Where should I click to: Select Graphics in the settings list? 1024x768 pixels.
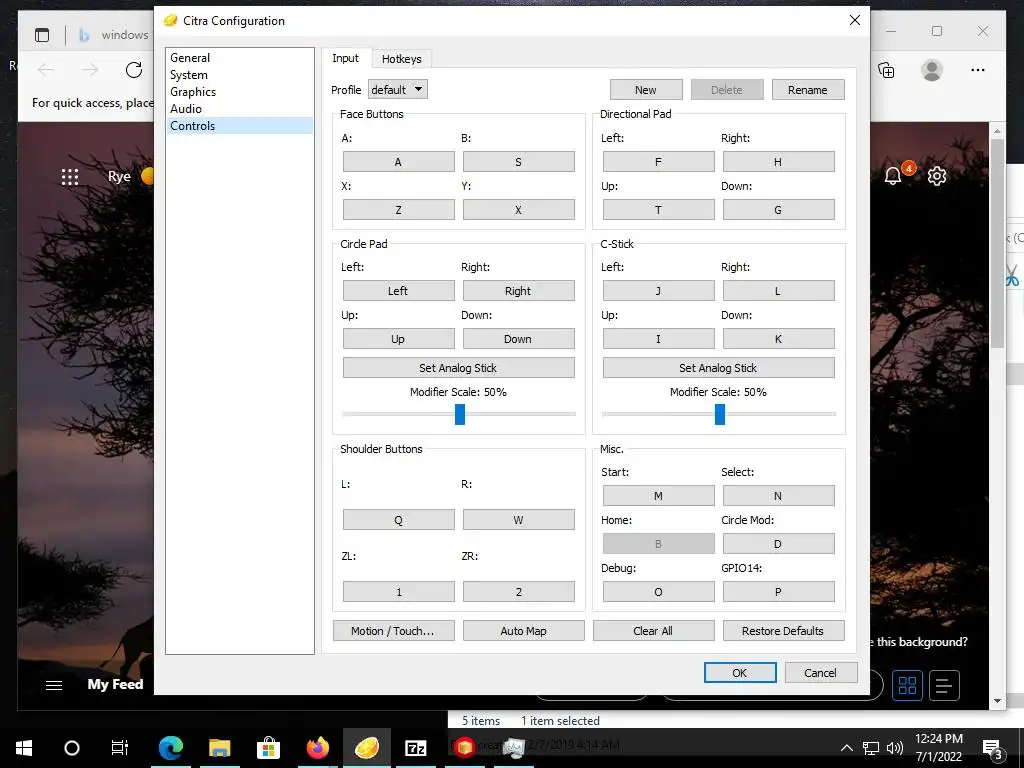(x=239, y=91)
